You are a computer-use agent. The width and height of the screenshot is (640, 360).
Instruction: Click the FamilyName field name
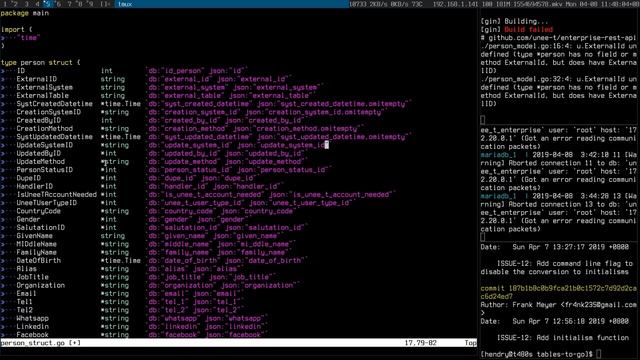tap(36, 252)
